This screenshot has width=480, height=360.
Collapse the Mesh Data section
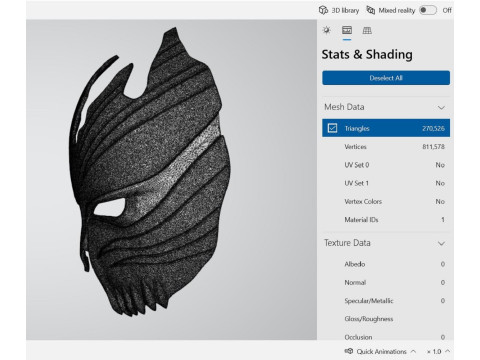(441, 107)
